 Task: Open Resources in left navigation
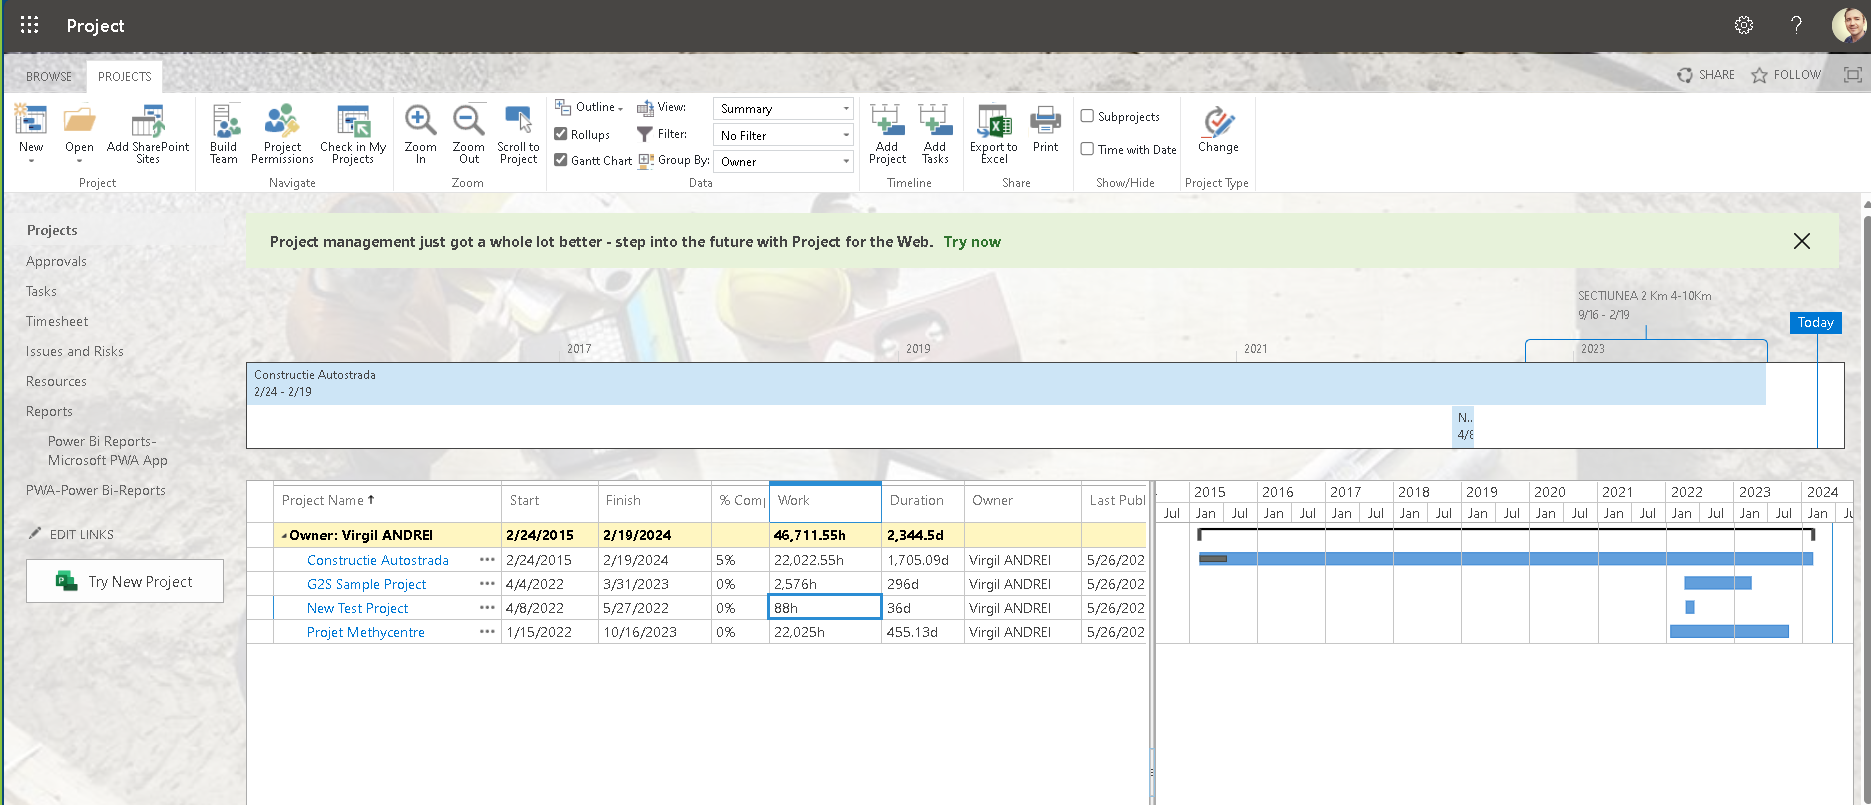click(x=56, y=381)
